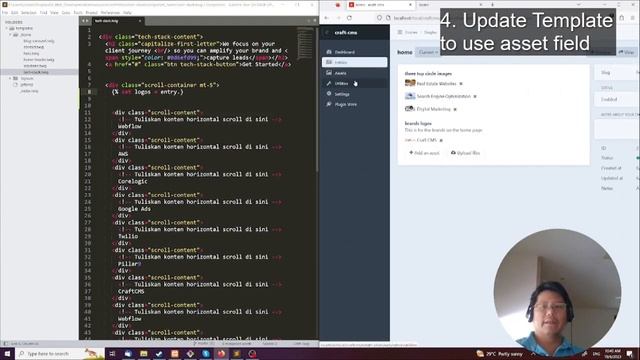Click the browser forward arrow
Viewport: 640px width, 360px height.
coord(338,18)
